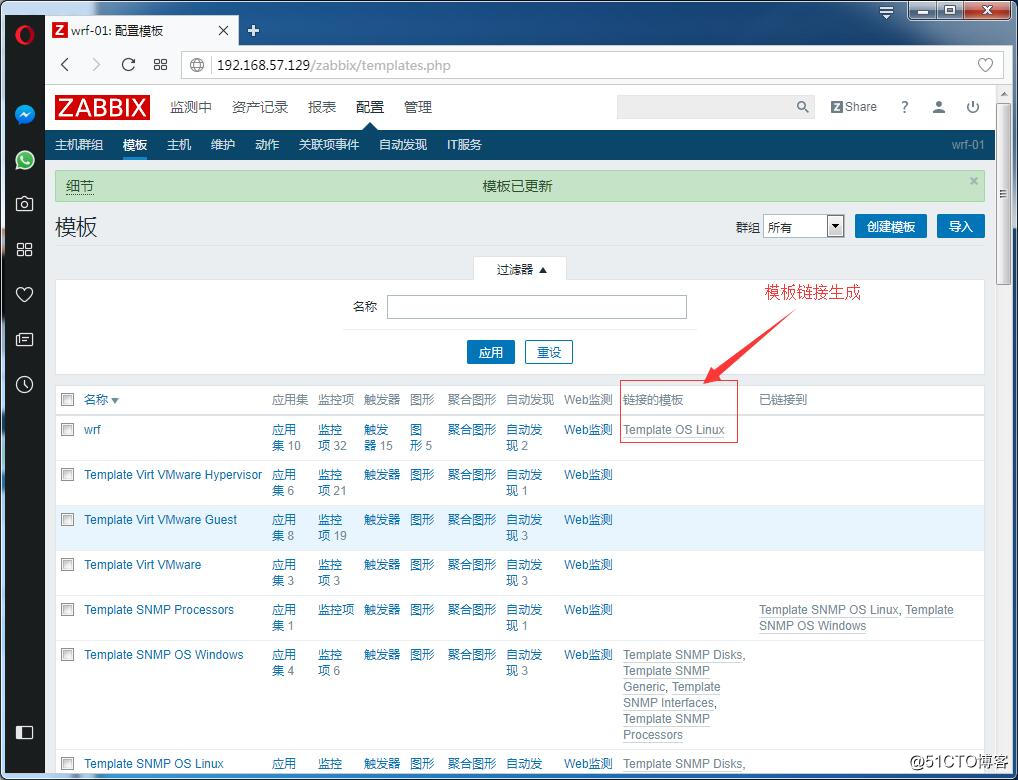Collapse the 过滤器 filter panel
1018x780 pixels.
tap(520, 270)
